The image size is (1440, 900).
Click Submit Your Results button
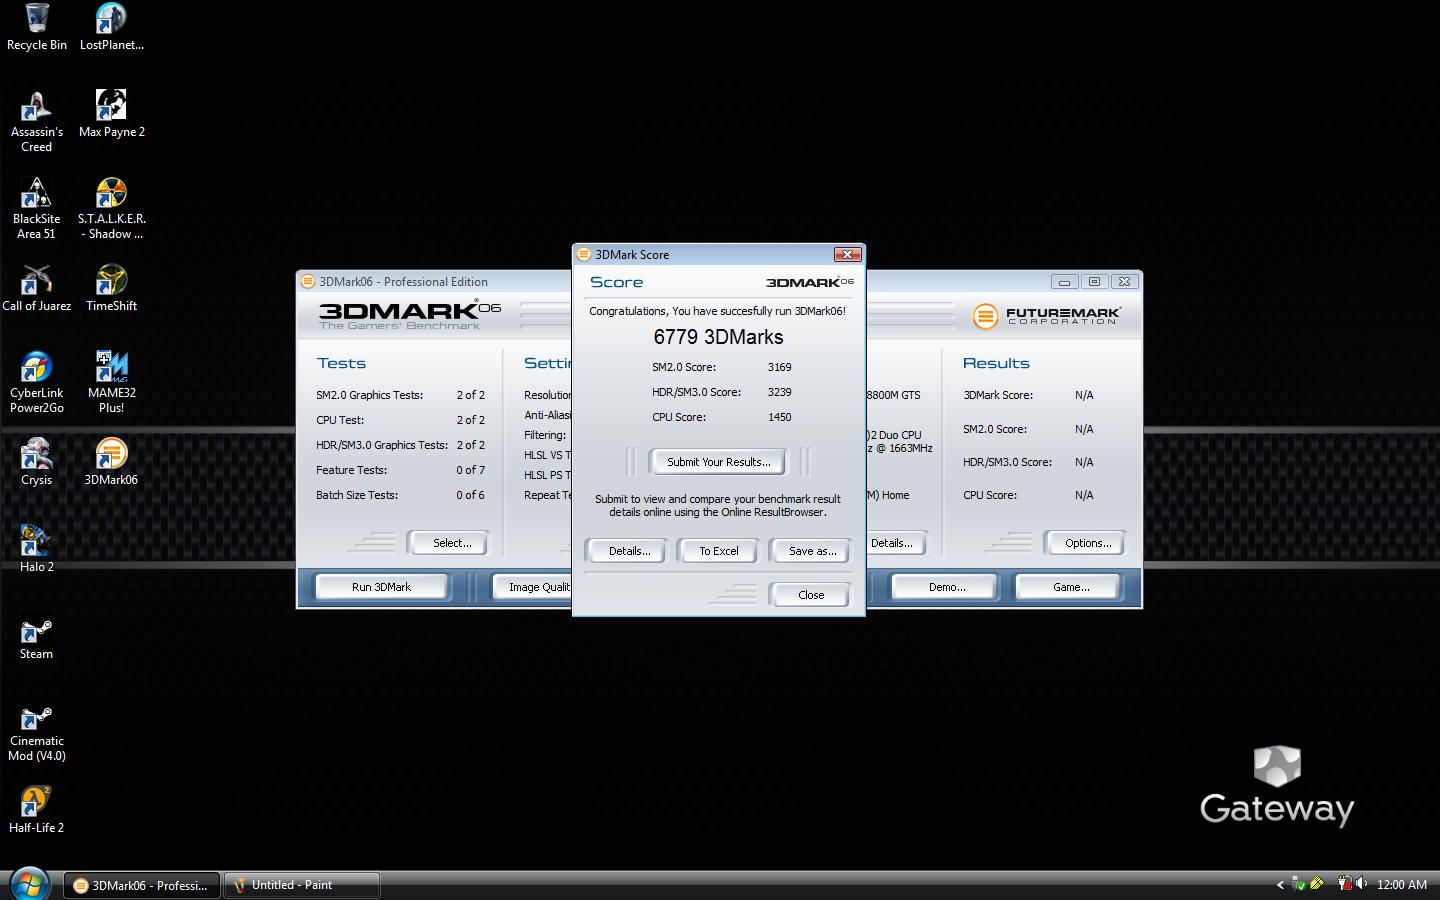(x=718, y=462)
